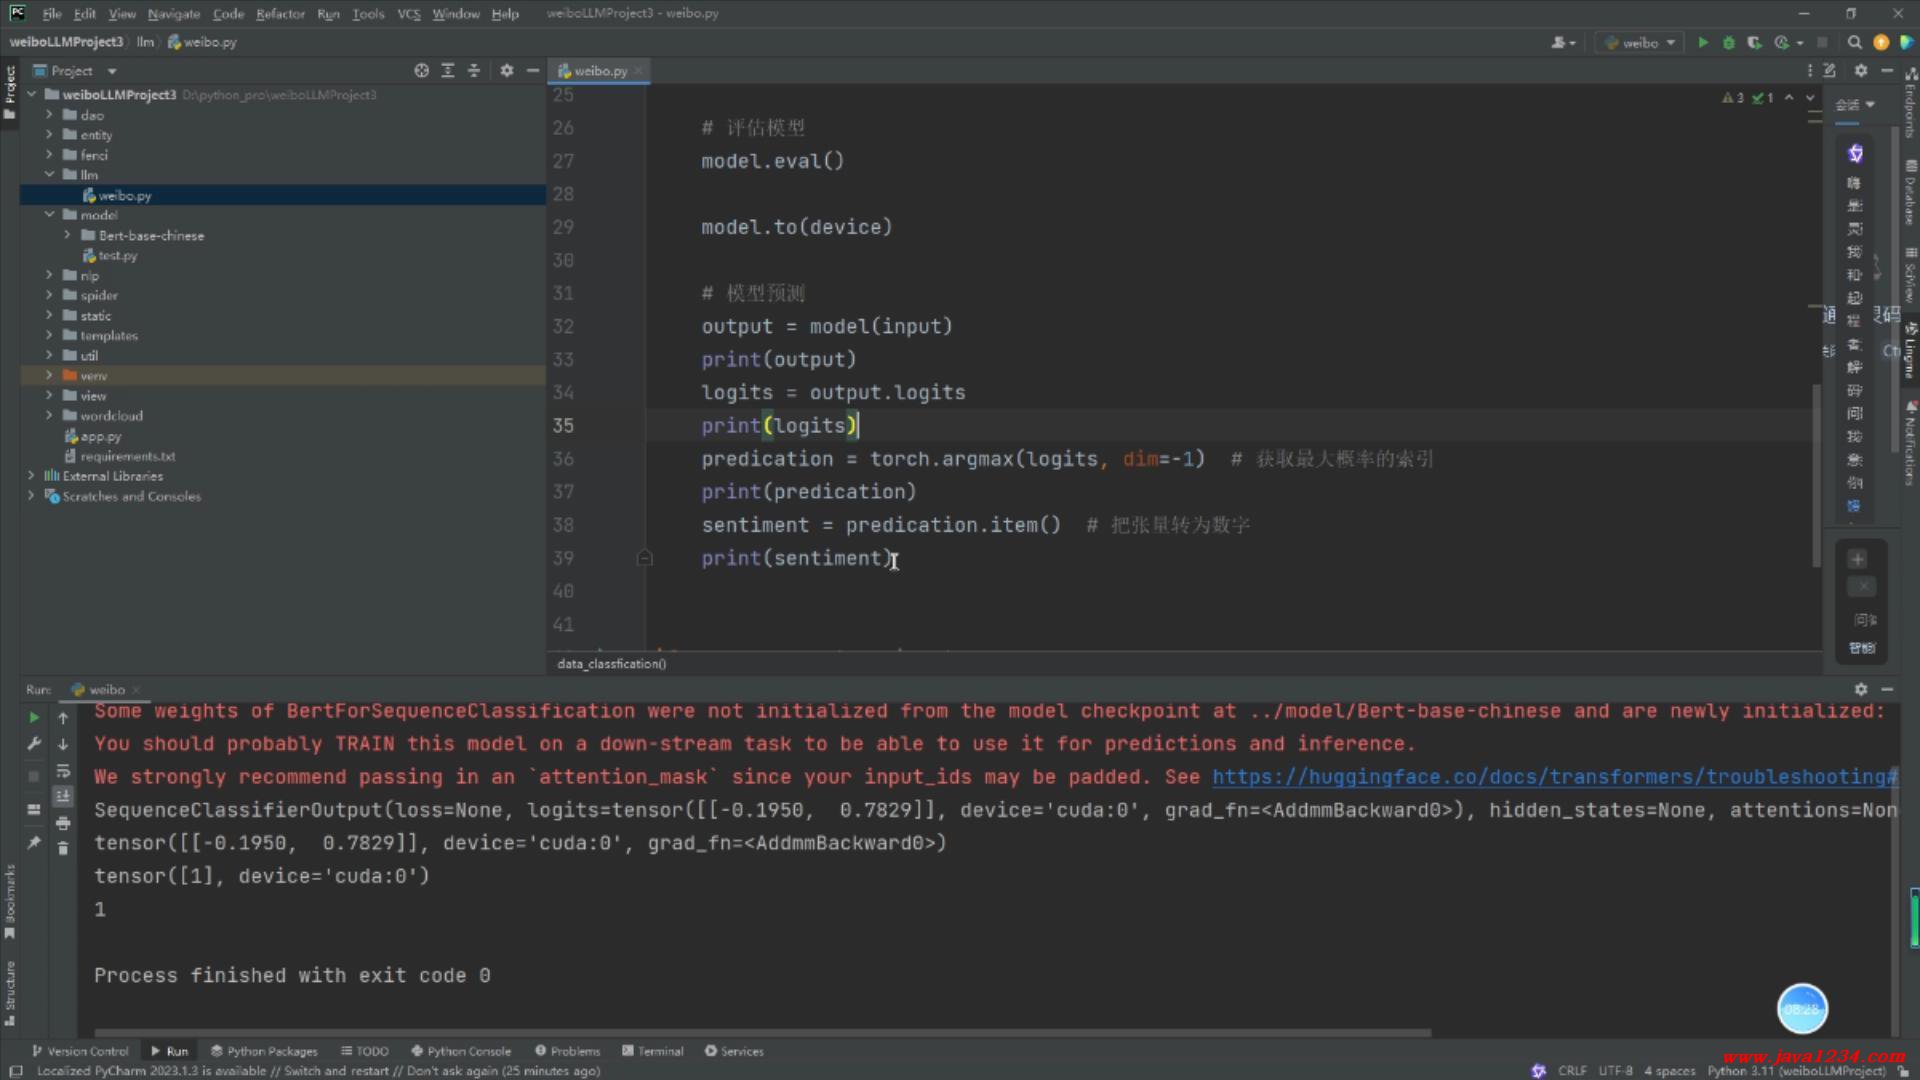Click the green Run button in top toolbar

[1703, 42]
